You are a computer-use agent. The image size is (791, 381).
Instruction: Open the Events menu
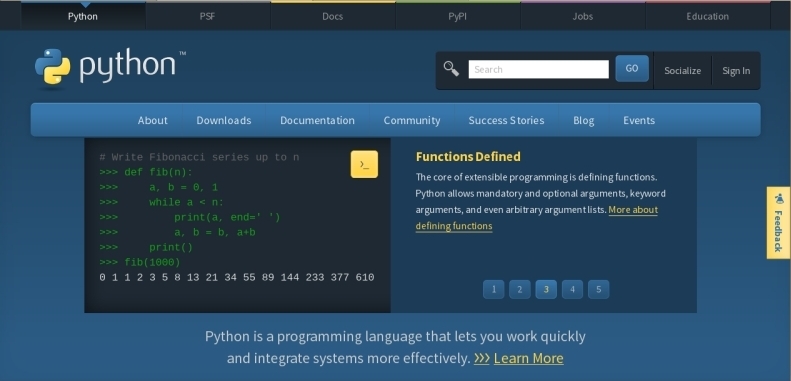639,120
